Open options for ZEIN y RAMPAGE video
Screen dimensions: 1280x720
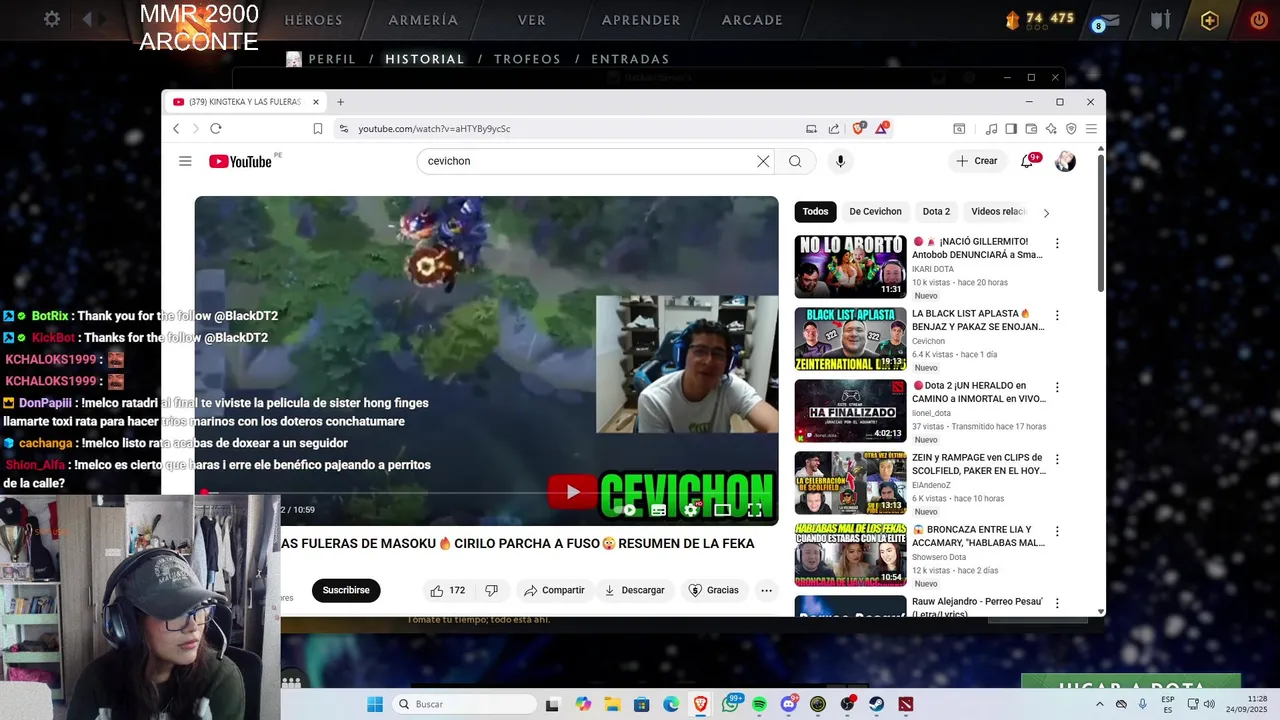pyautogui.click(x=1057, y=459)
